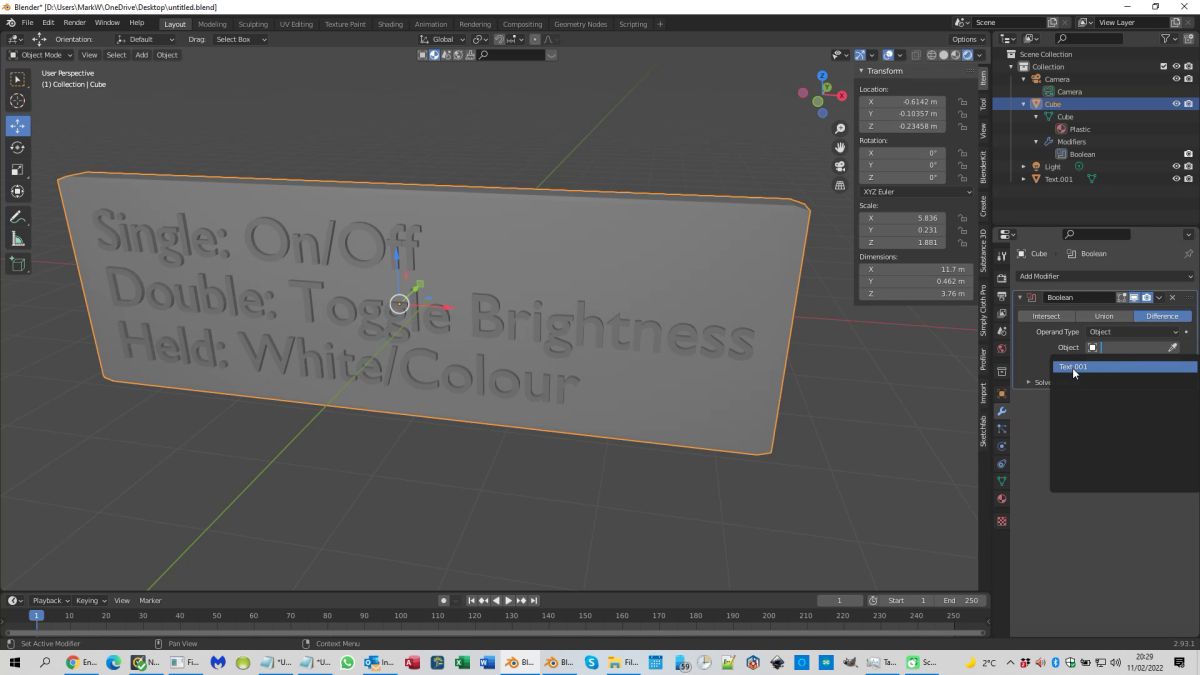Open the Material properties tab icon
The image size is (1200, 675).
(1001, 499)
